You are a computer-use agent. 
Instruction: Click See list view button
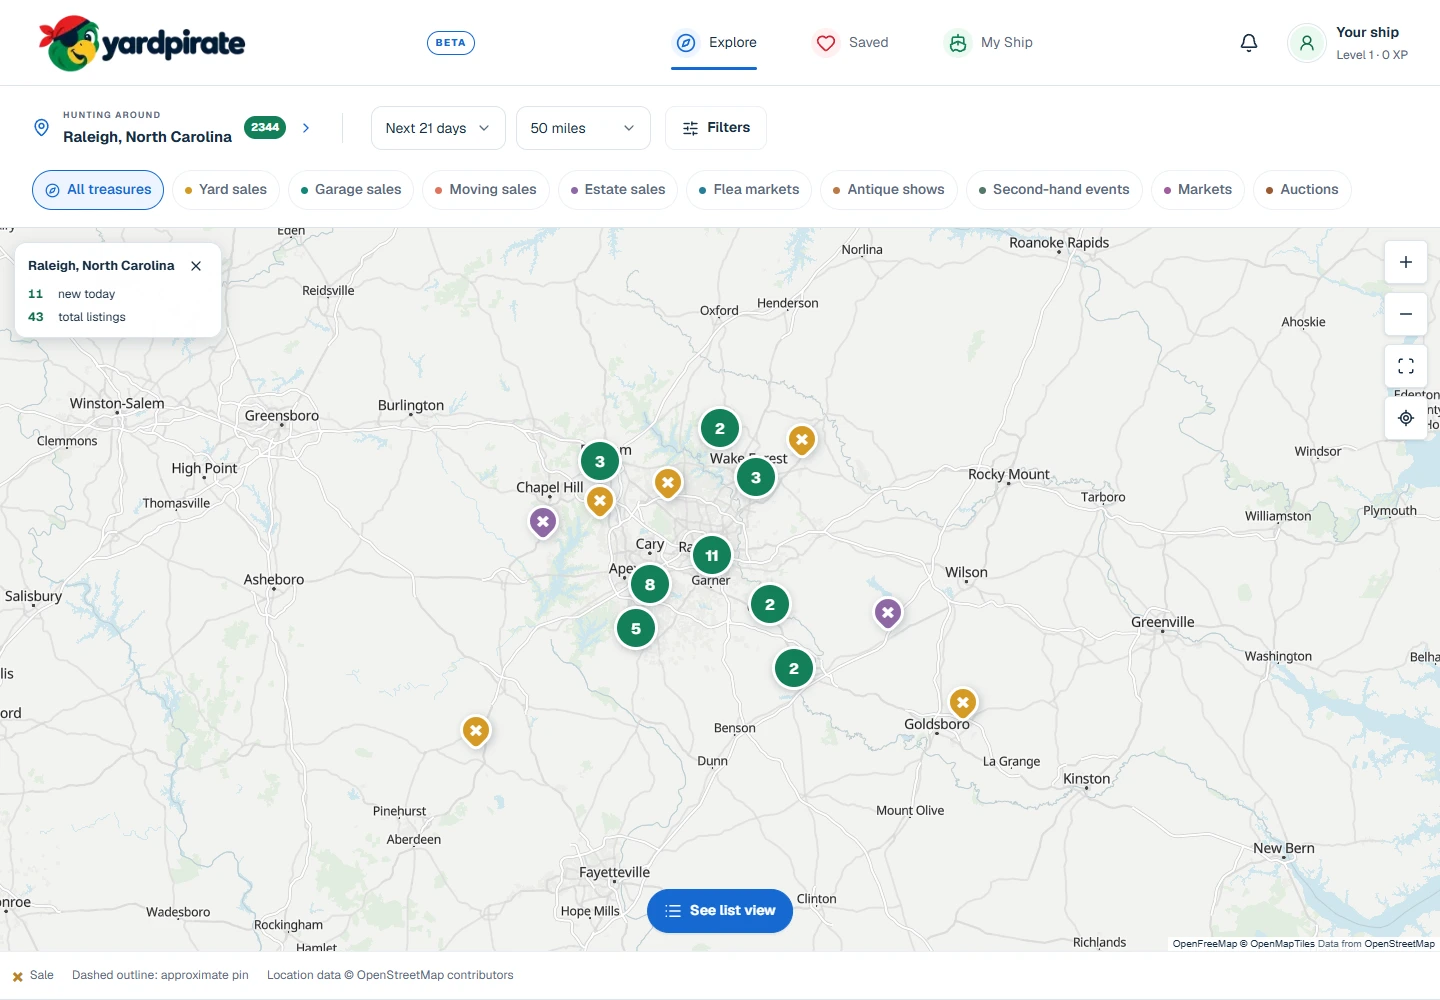pyautogui.click(x=720, y=911)
